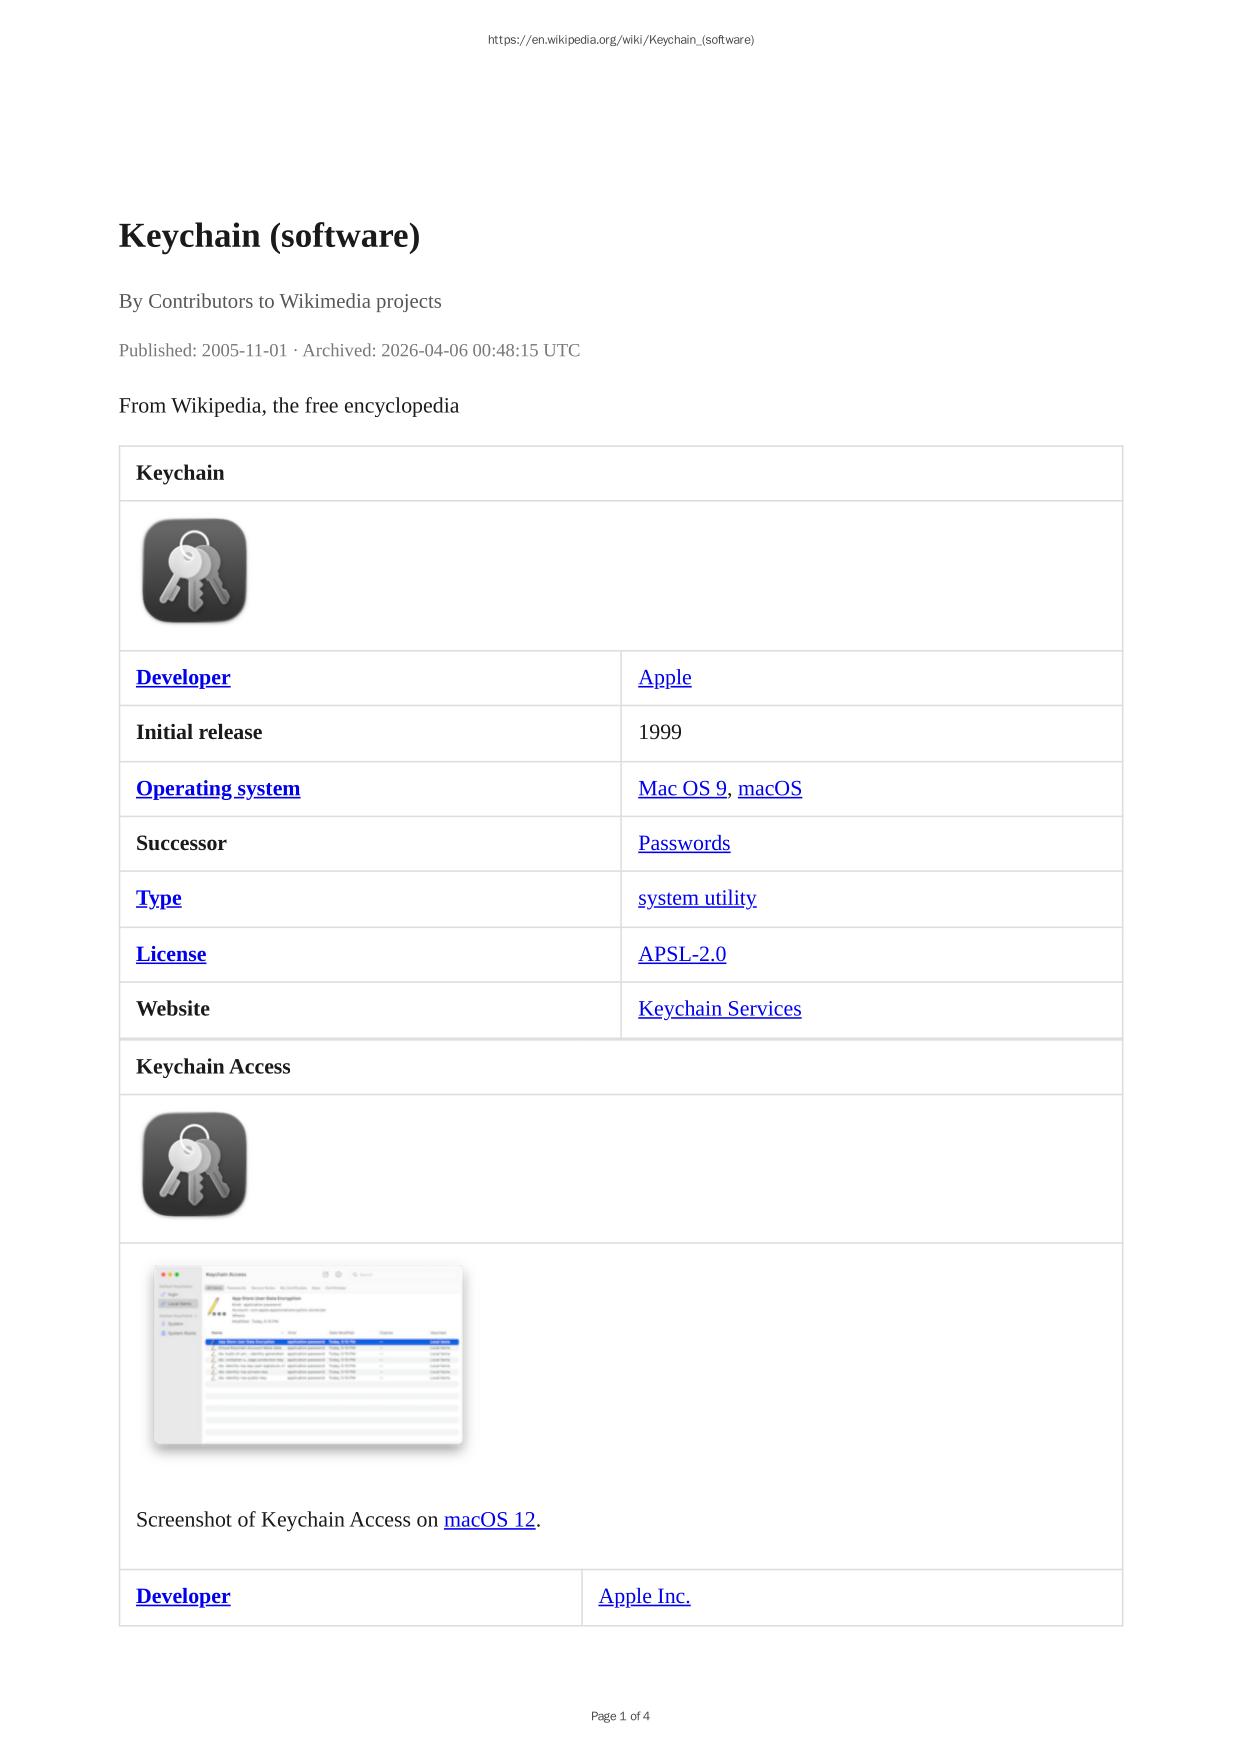1242x1756 pixels.
Task: Open the Keychain Access window screenshot thumbnail
Action: tap(308, 1355)
